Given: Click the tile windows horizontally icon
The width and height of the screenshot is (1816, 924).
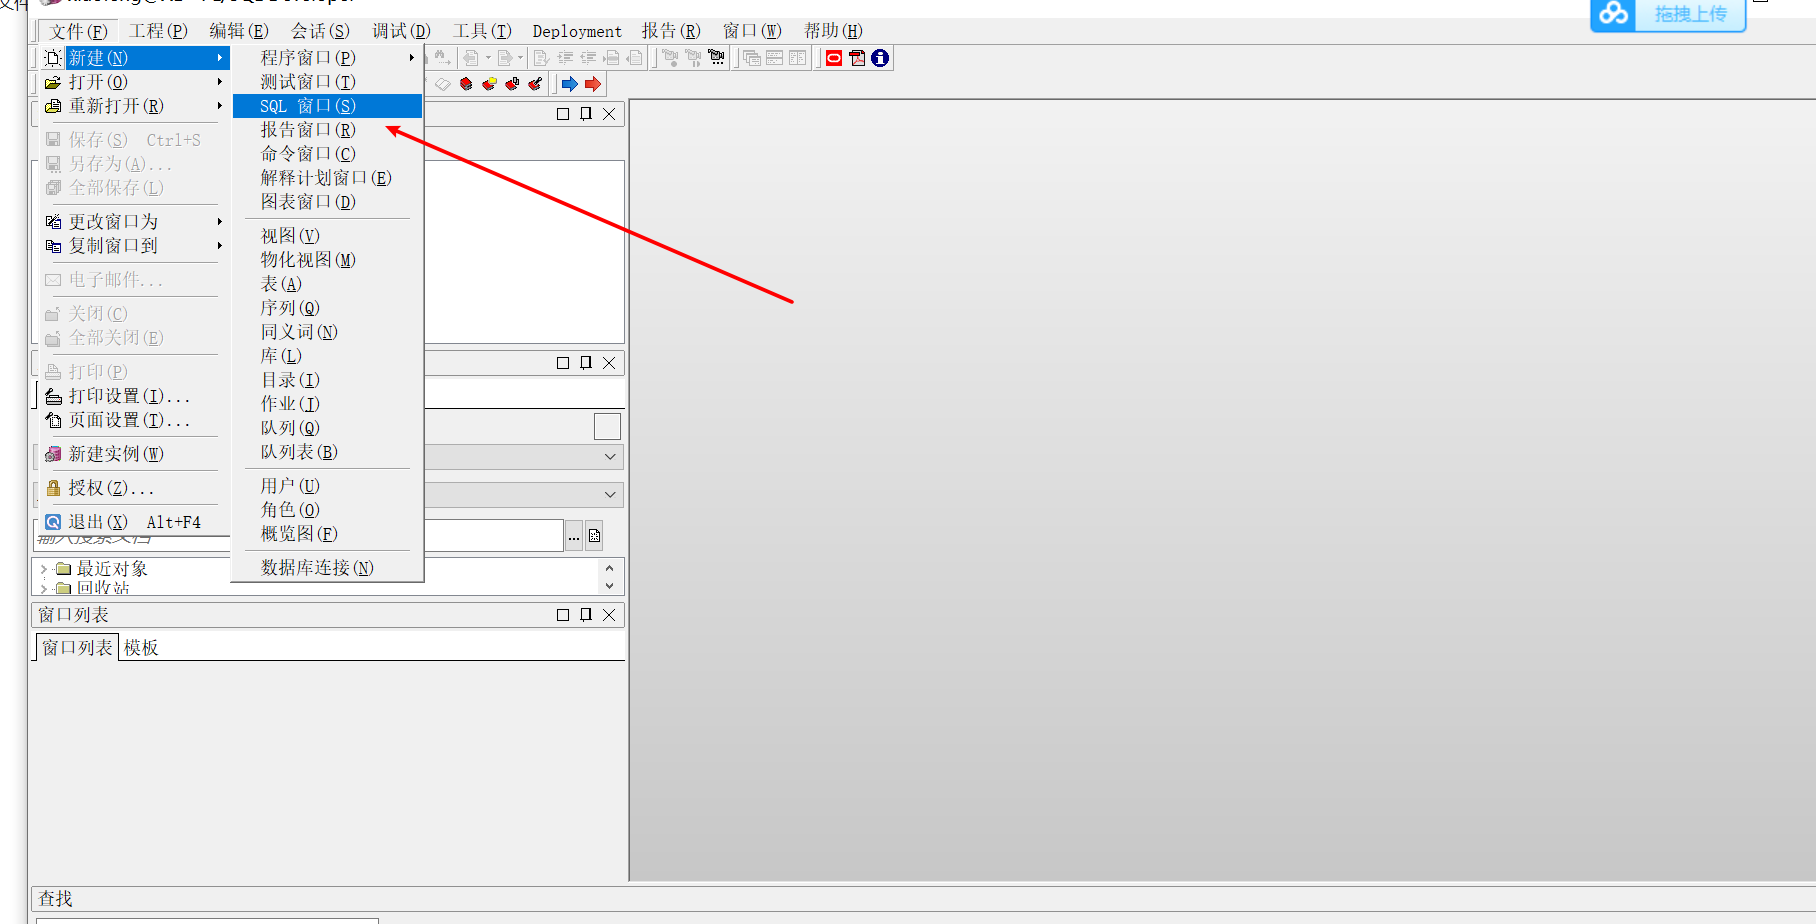Looking at the screenshot, I should pyautogui.click(x=774, y=58).
